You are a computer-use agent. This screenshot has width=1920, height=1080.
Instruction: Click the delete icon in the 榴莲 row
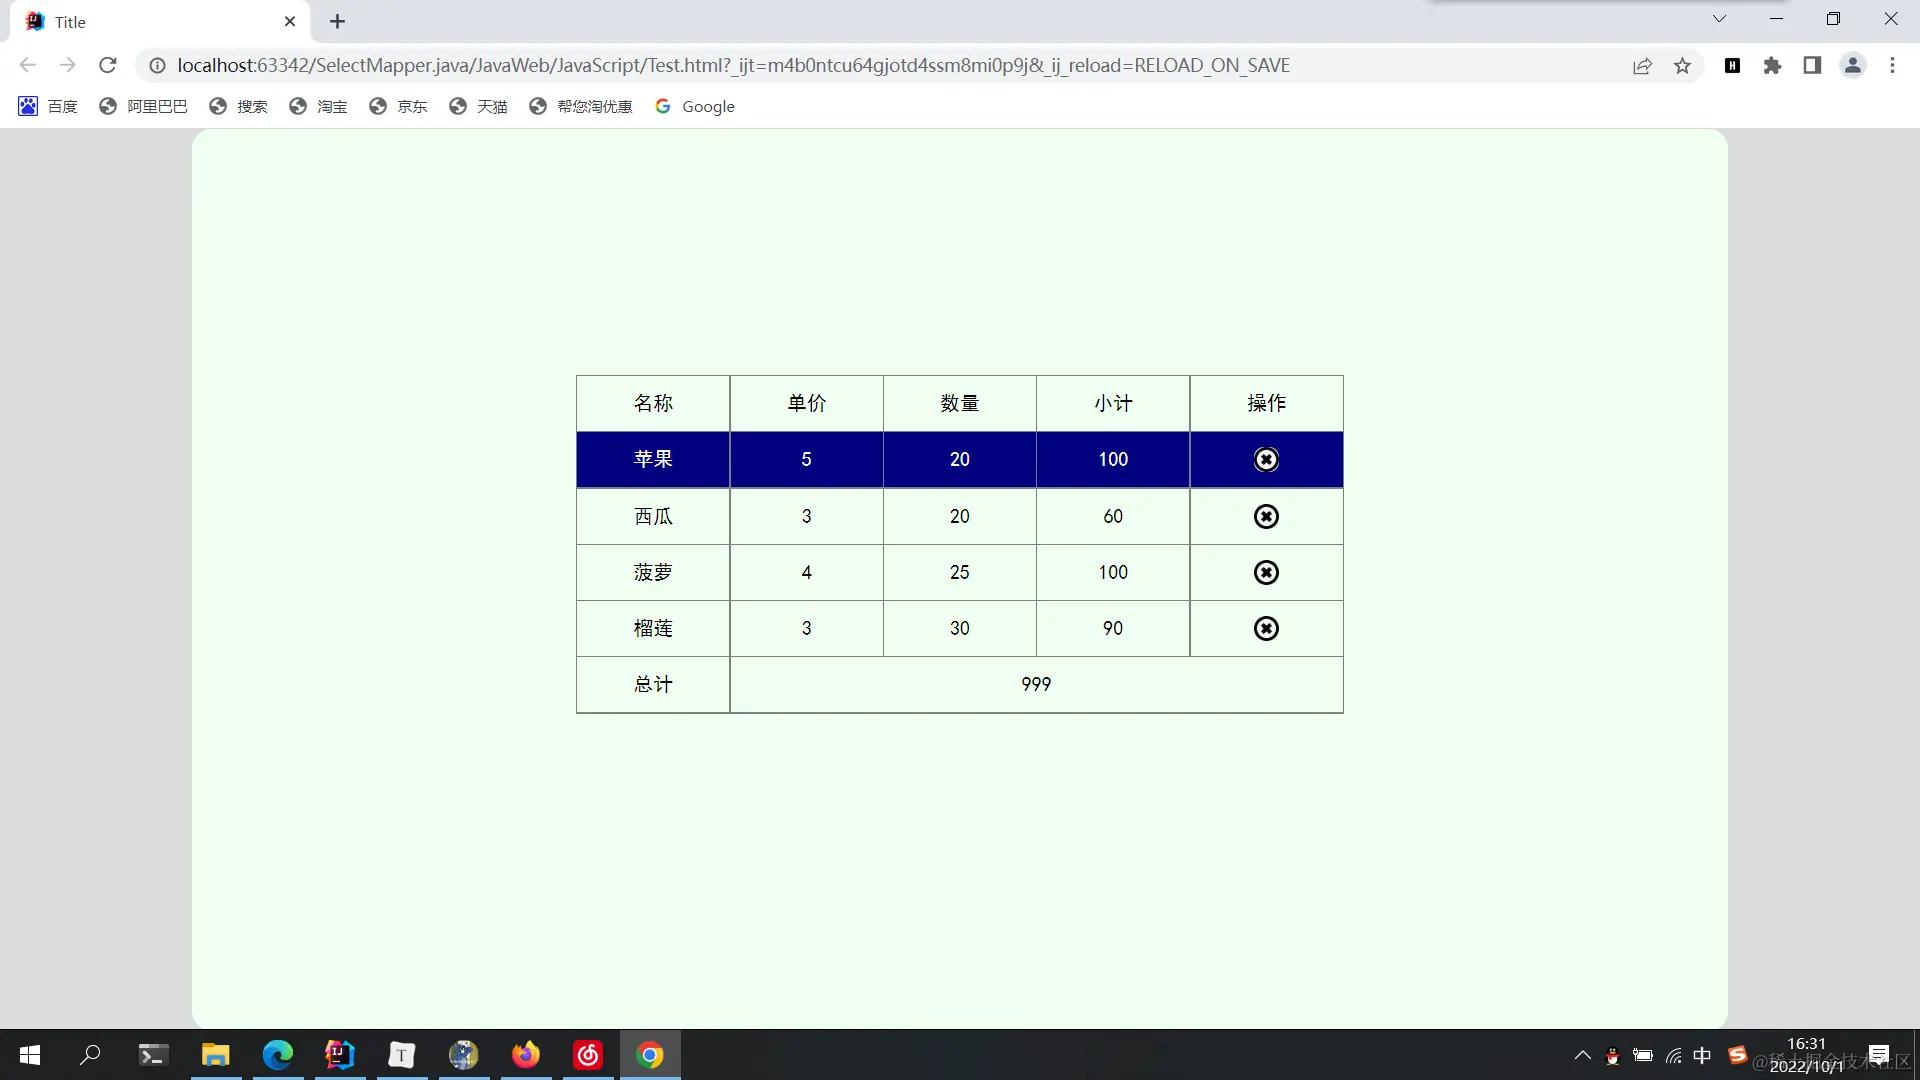click(1266, 628)
